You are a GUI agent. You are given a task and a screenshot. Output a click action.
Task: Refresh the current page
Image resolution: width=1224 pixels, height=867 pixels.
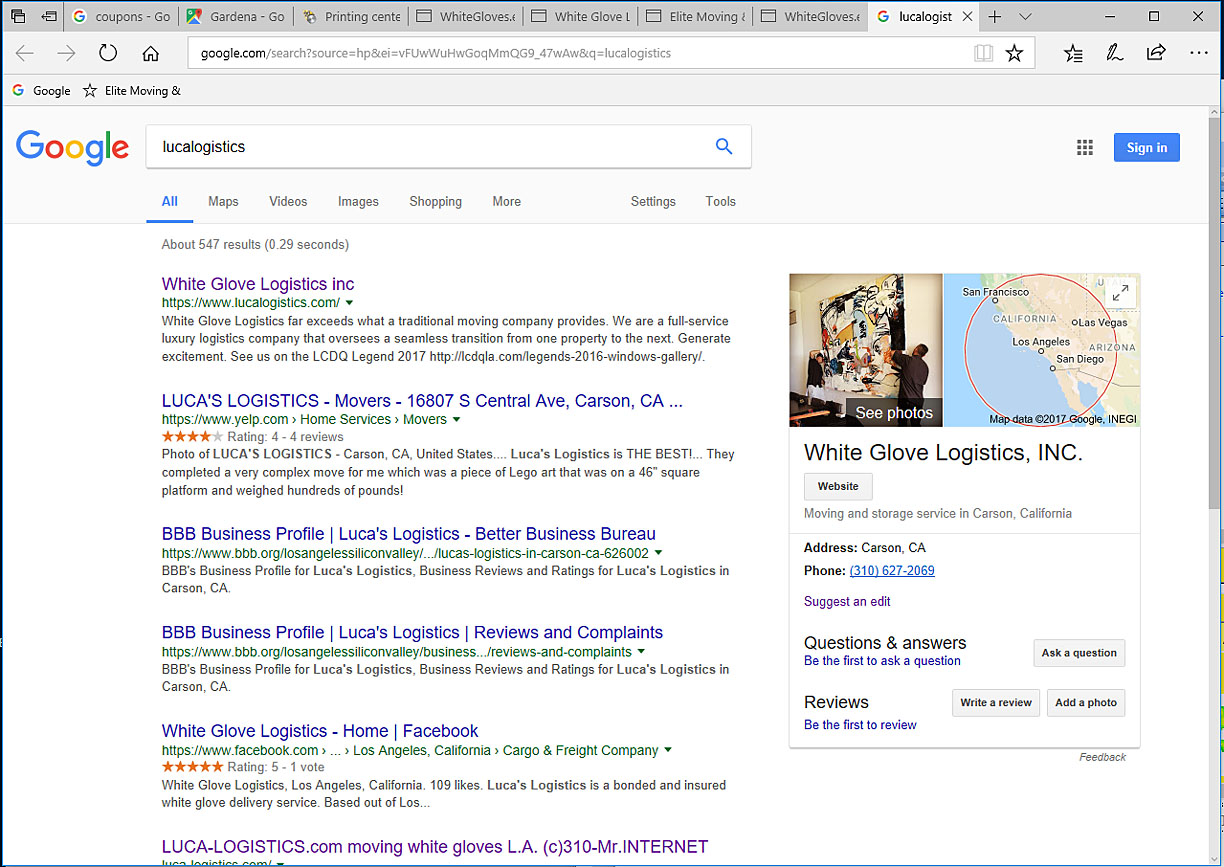[x=108, y=53]
